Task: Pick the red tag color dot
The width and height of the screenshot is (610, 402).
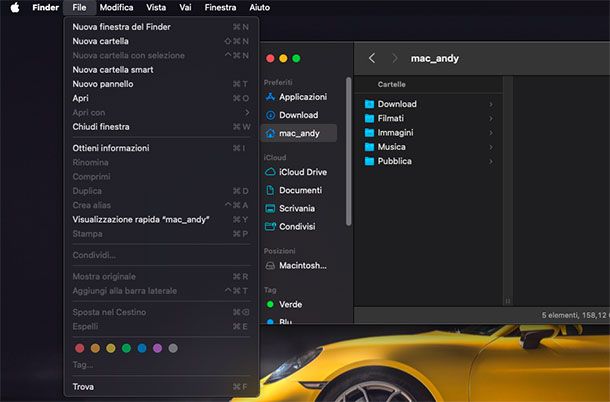Action: click(80, 348)
